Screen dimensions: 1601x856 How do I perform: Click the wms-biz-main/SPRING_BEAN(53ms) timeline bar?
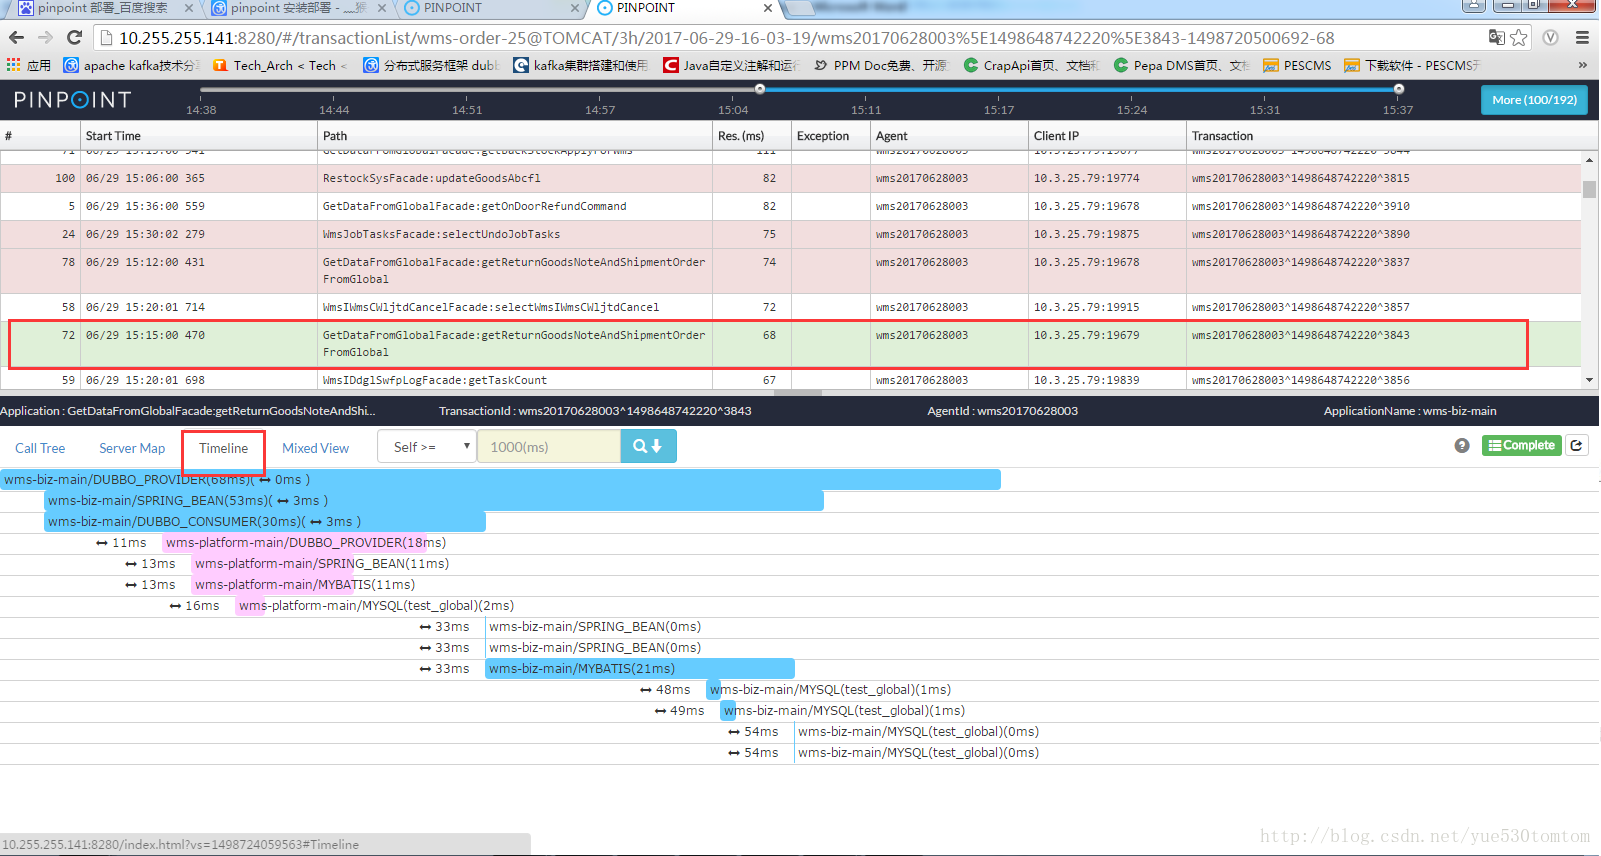pyautogui.click(x=434, y=501)
